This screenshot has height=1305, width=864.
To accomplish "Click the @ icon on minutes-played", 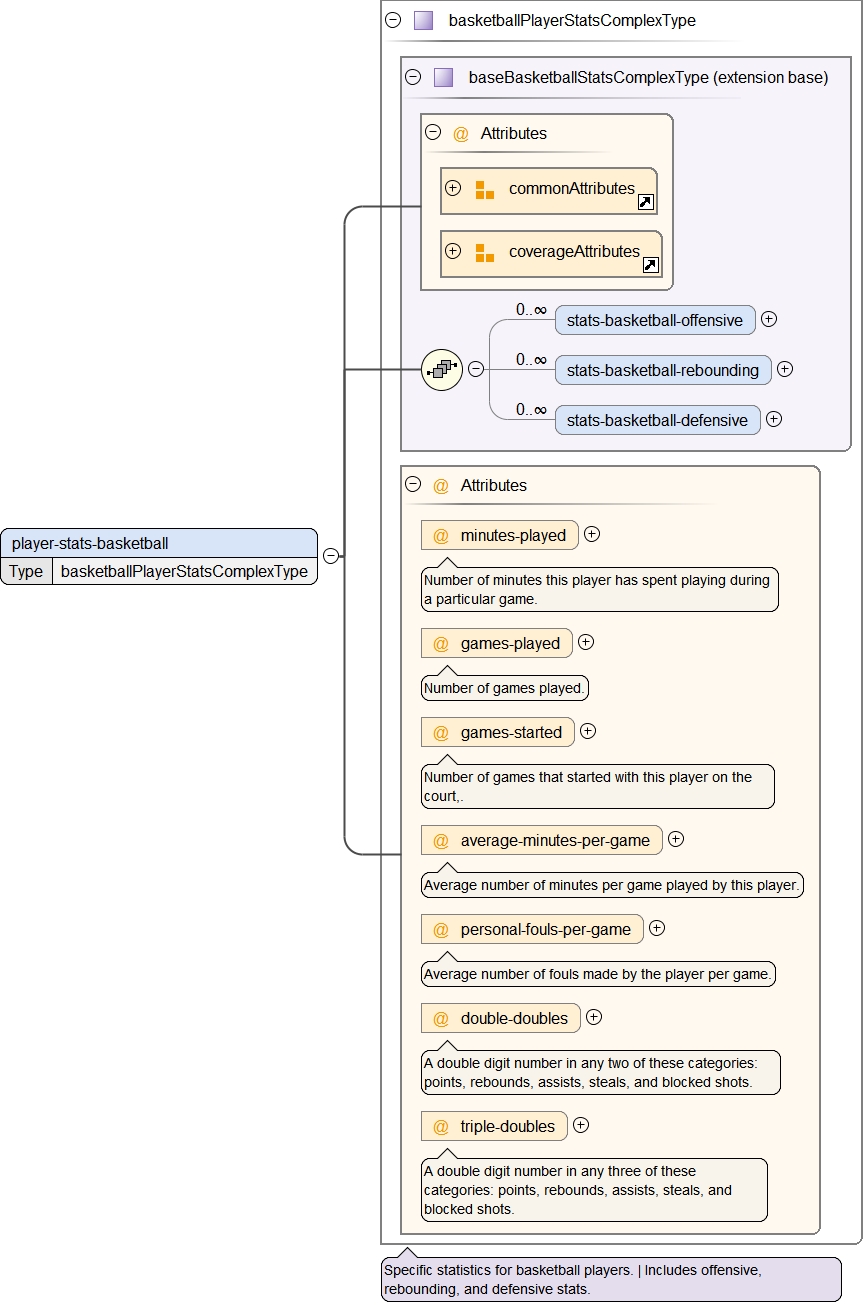I will [440, 536].
